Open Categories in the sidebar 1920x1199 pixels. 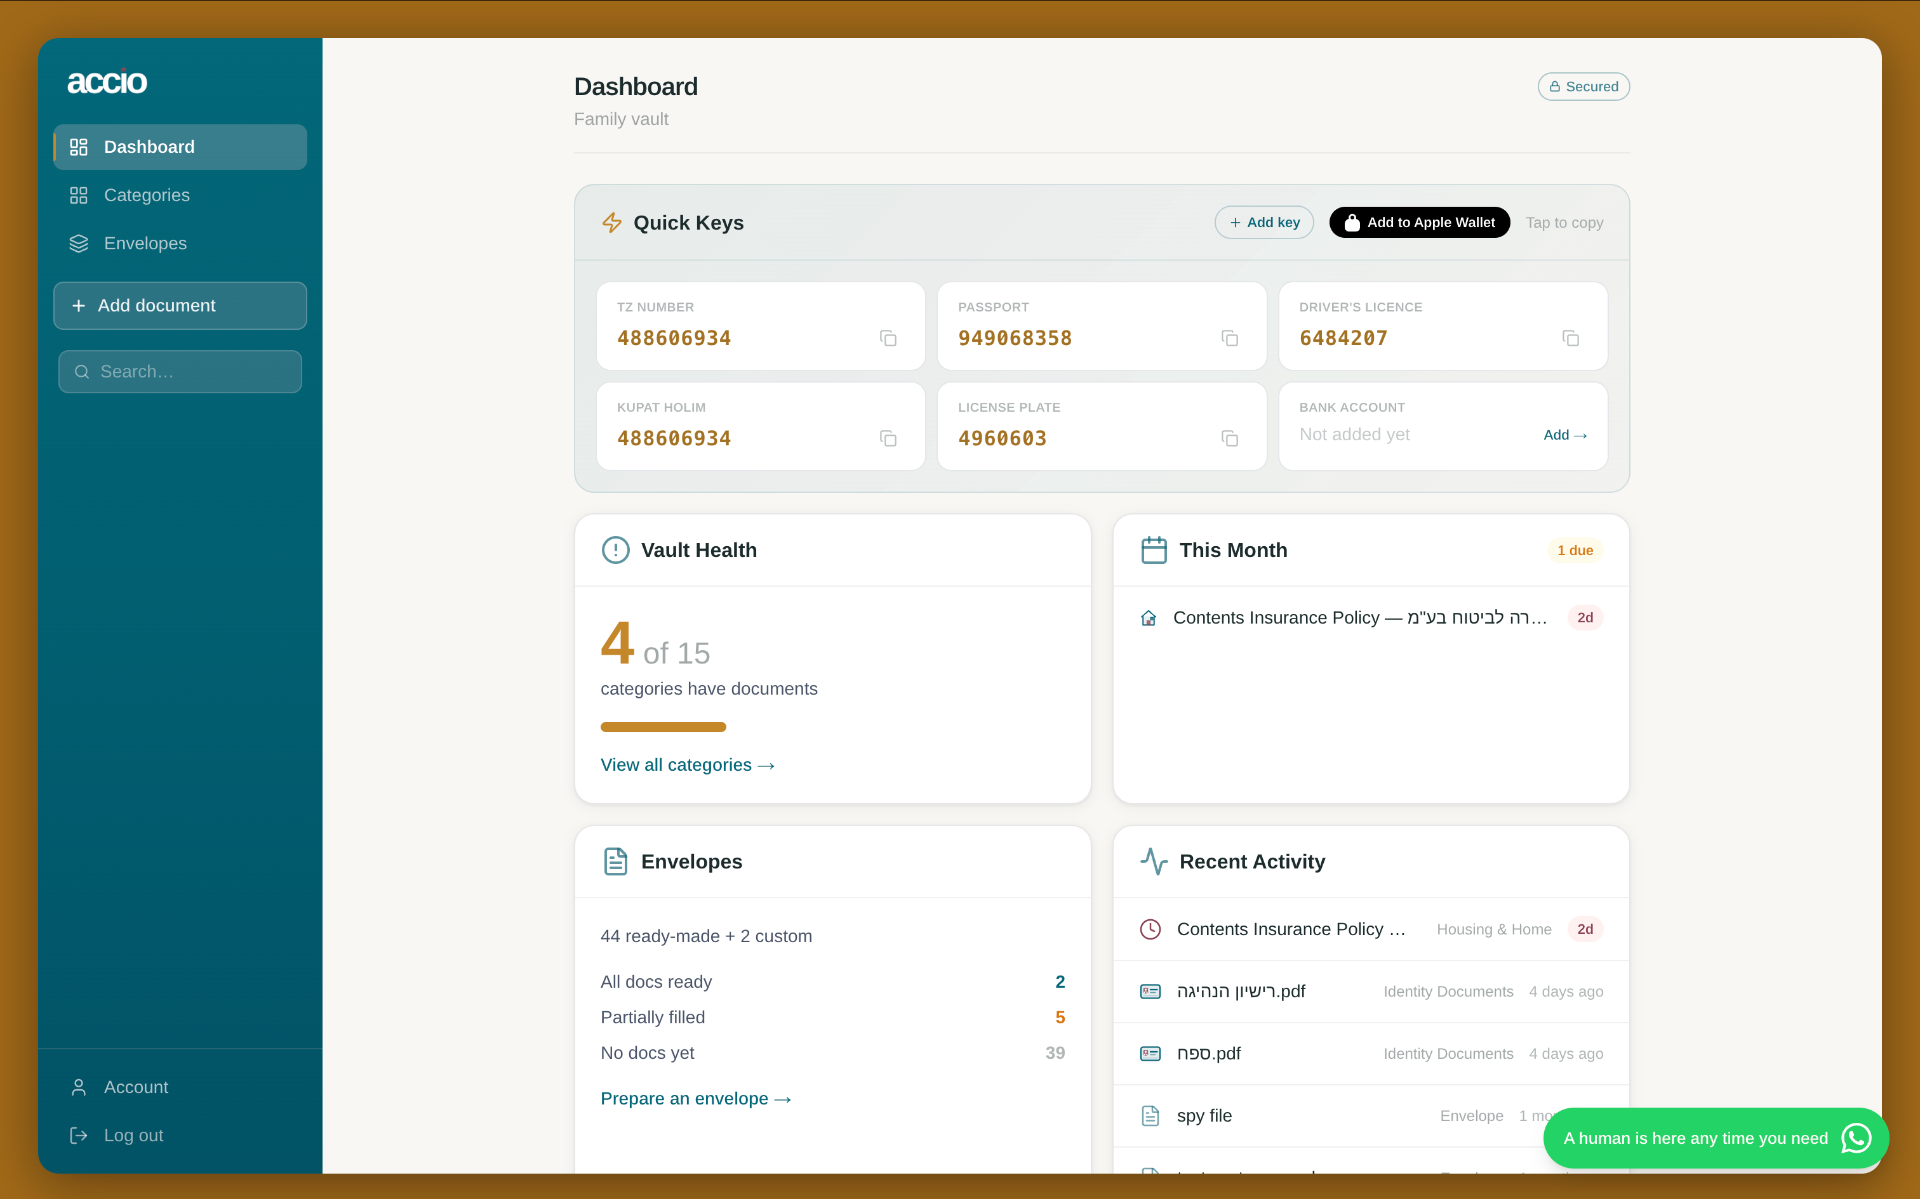pos(180,195)
